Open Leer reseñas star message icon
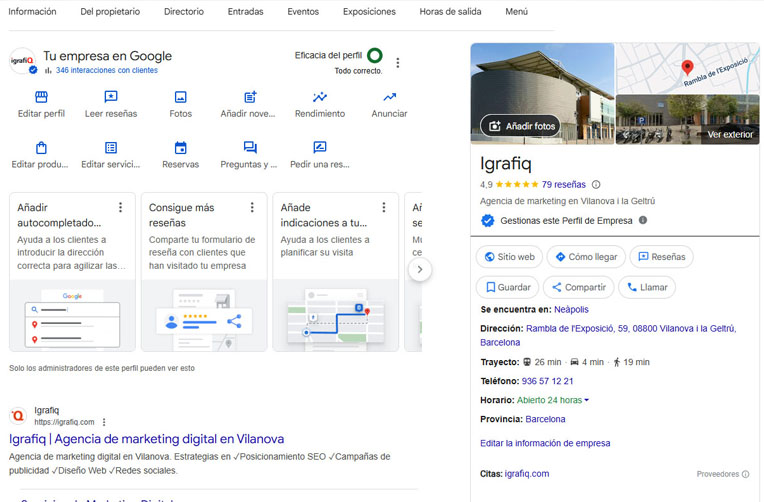764x502 pixels. coord(111,97)
